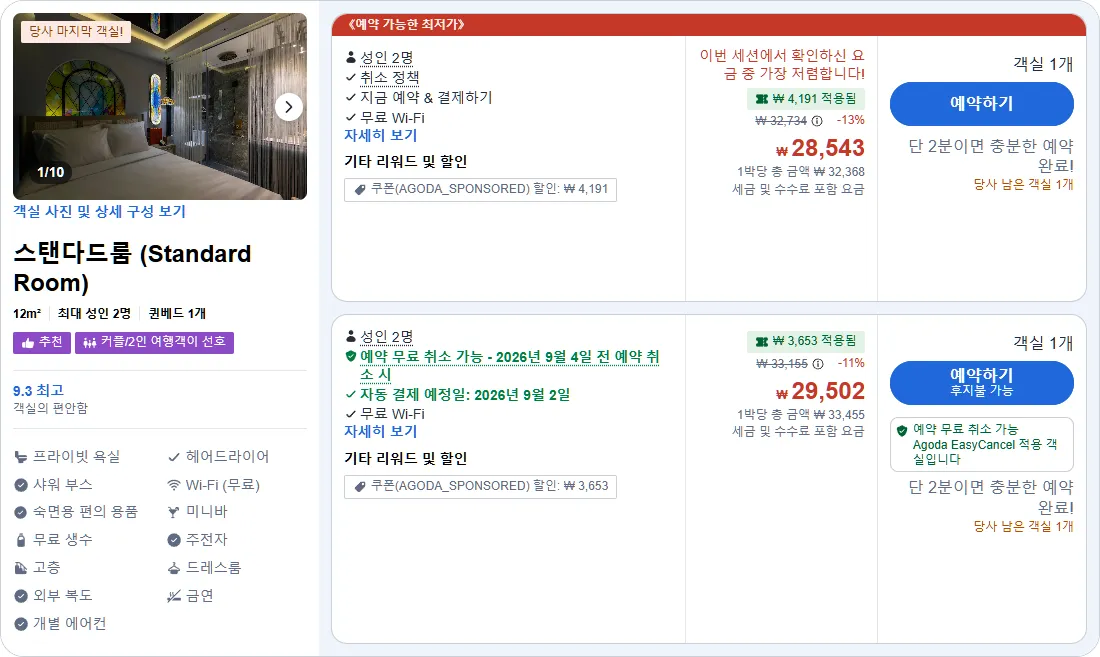
Task: Click '성인 2명' in the second offer
Action: [387, 337]
